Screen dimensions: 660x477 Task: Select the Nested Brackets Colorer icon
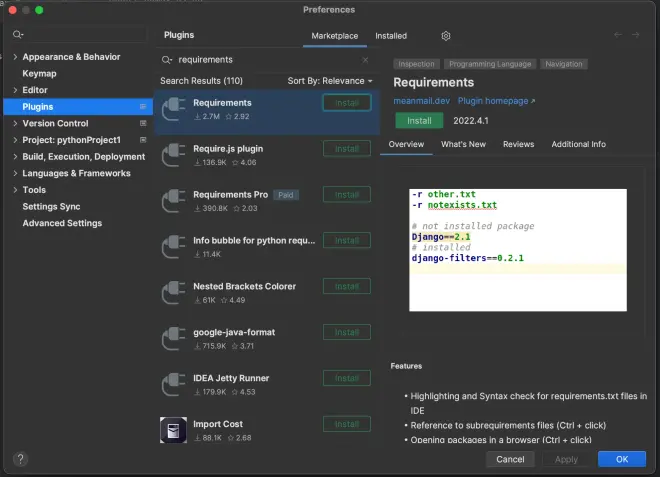coord(173,293)
